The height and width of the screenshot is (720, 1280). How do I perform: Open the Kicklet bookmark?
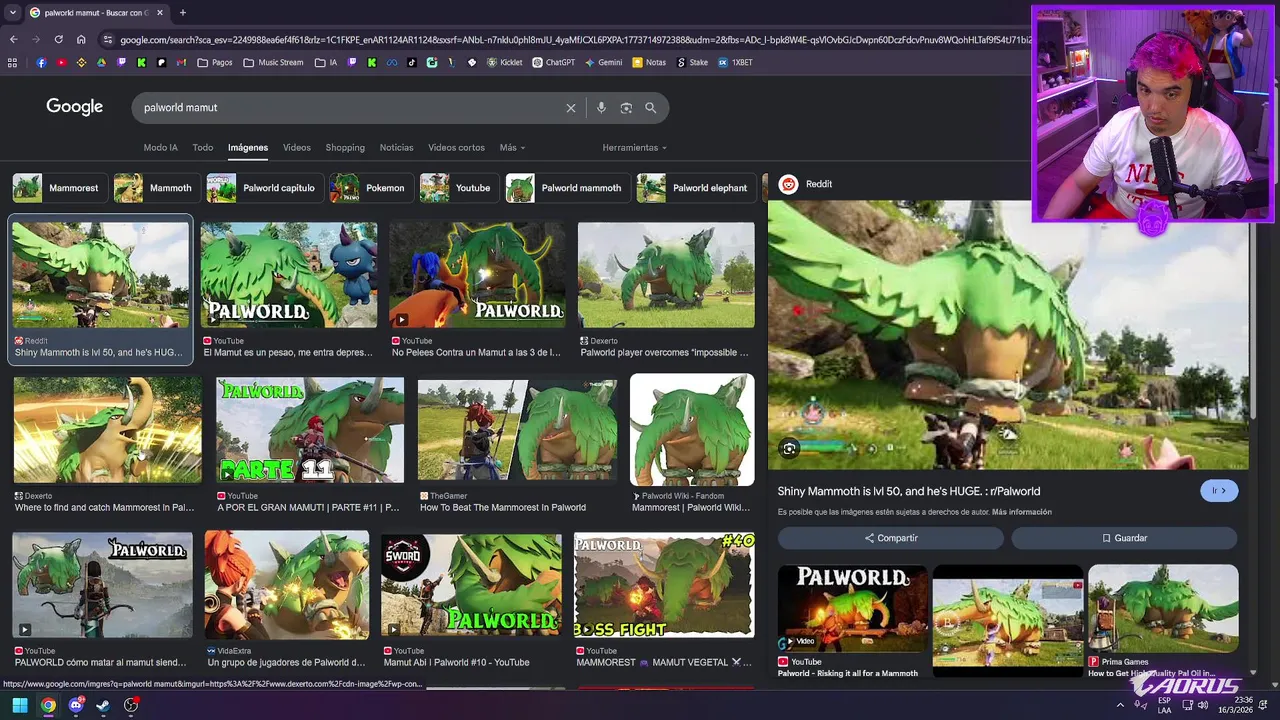pos(504,62)
